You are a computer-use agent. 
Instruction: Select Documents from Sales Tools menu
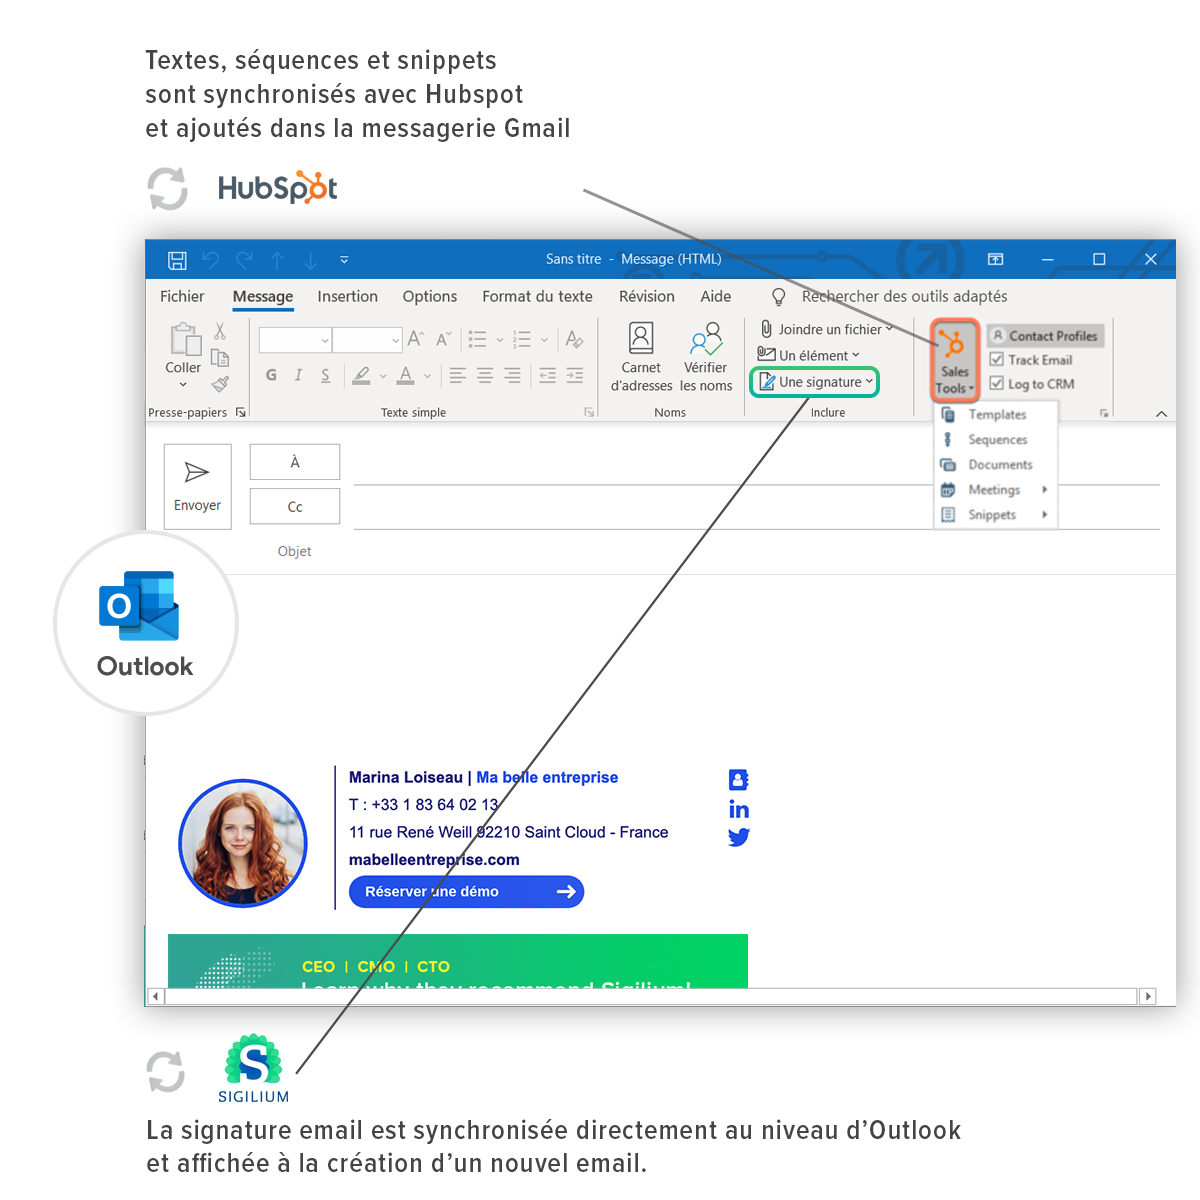995,464
